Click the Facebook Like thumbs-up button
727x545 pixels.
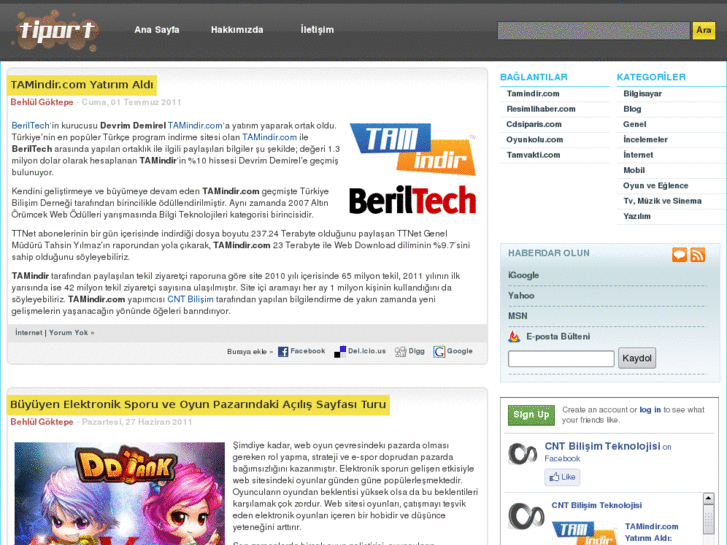click(562, 477)
